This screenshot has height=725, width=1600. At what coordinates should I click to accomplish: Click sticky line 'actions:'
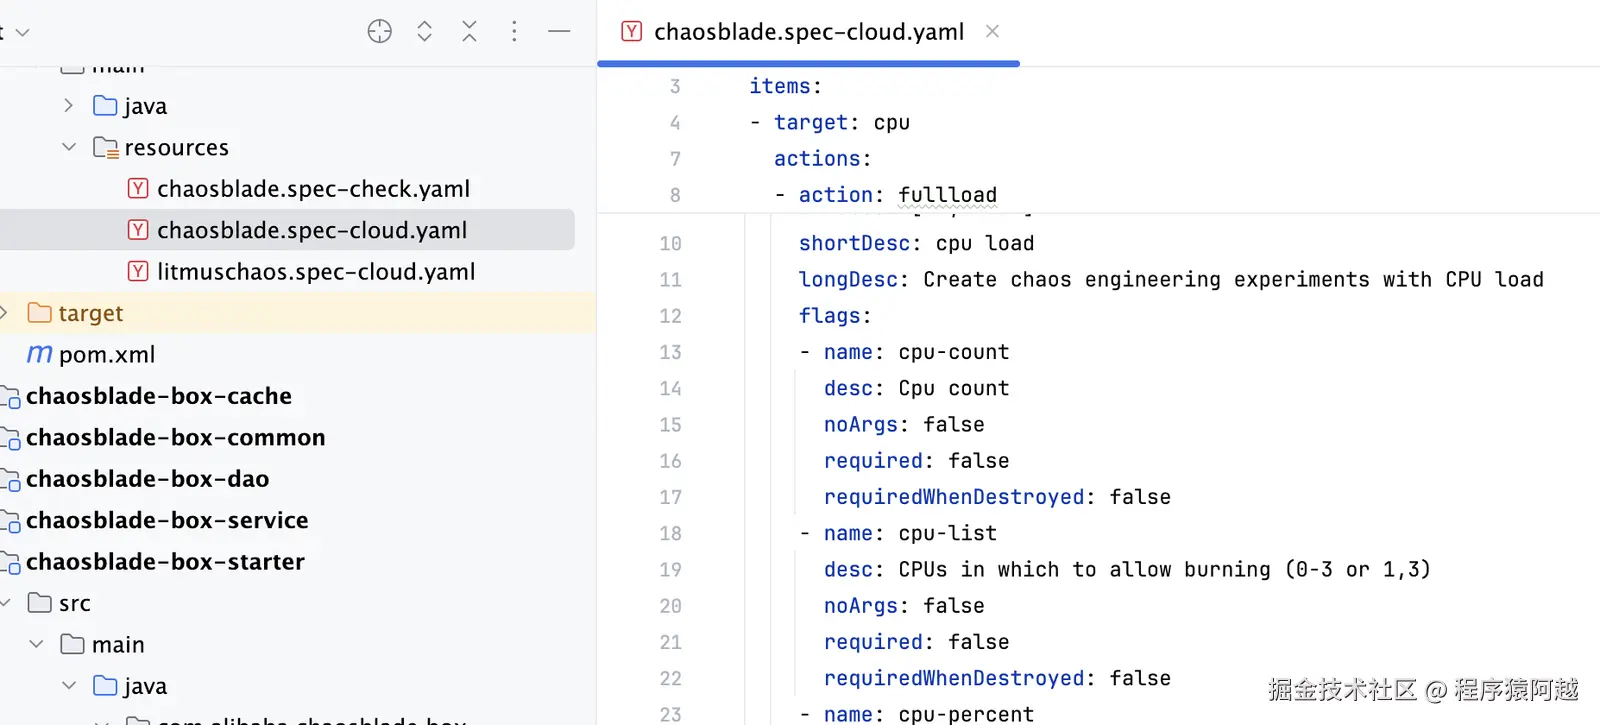pyautogui.click(x=822, y=158)
